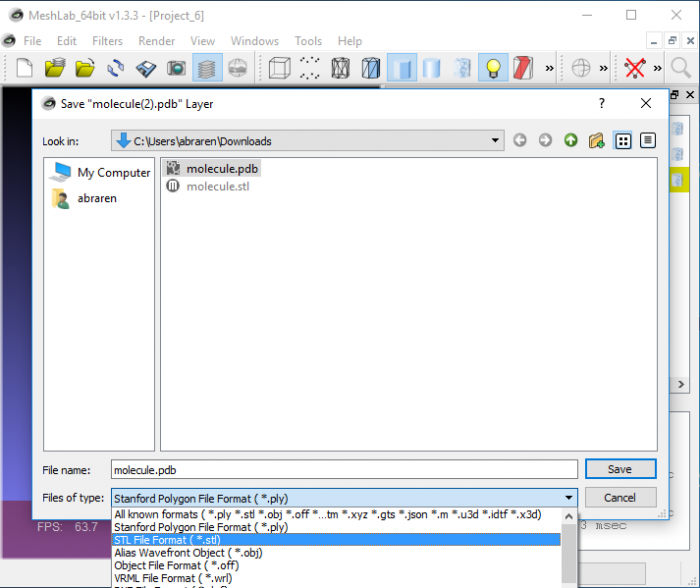
Task: Open the Help menu
Action: point(350,41)
